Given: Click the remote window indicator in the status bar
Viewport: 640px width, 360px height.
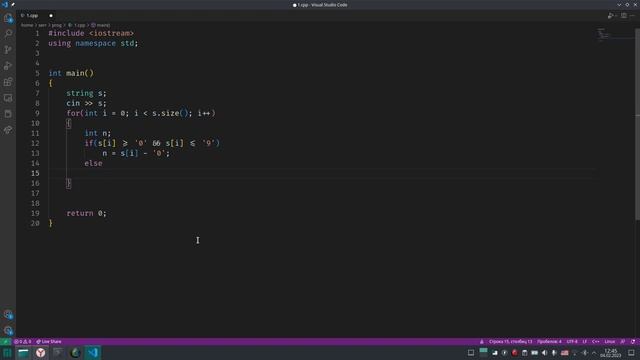Looking at the screenshot, I should (x=5, y=342).
